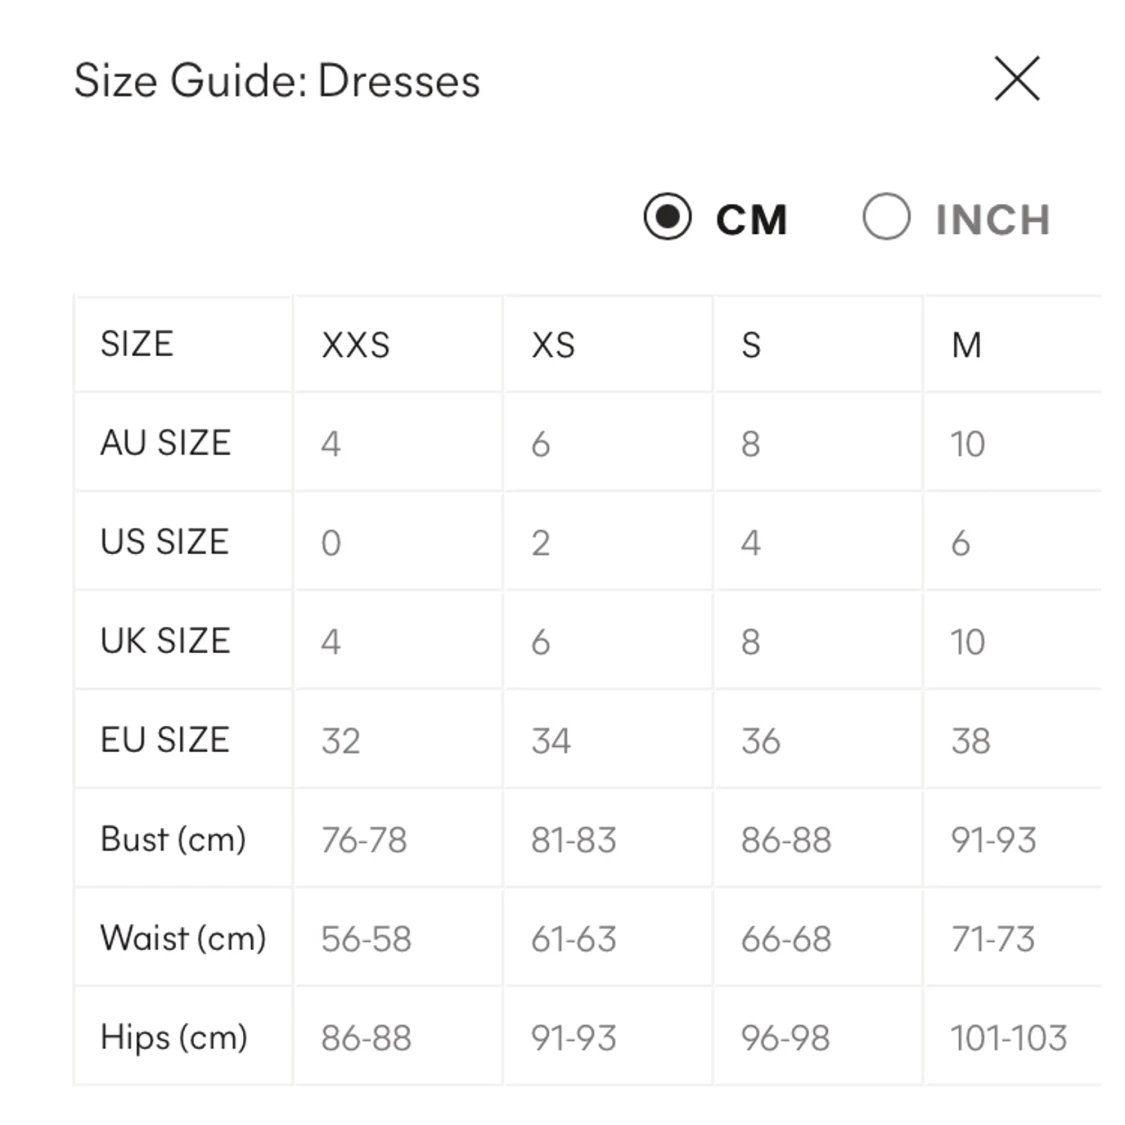Screen dimensions: 1125x1125
Task: Select the CM radio button
Action: click(x=667, y=217)
